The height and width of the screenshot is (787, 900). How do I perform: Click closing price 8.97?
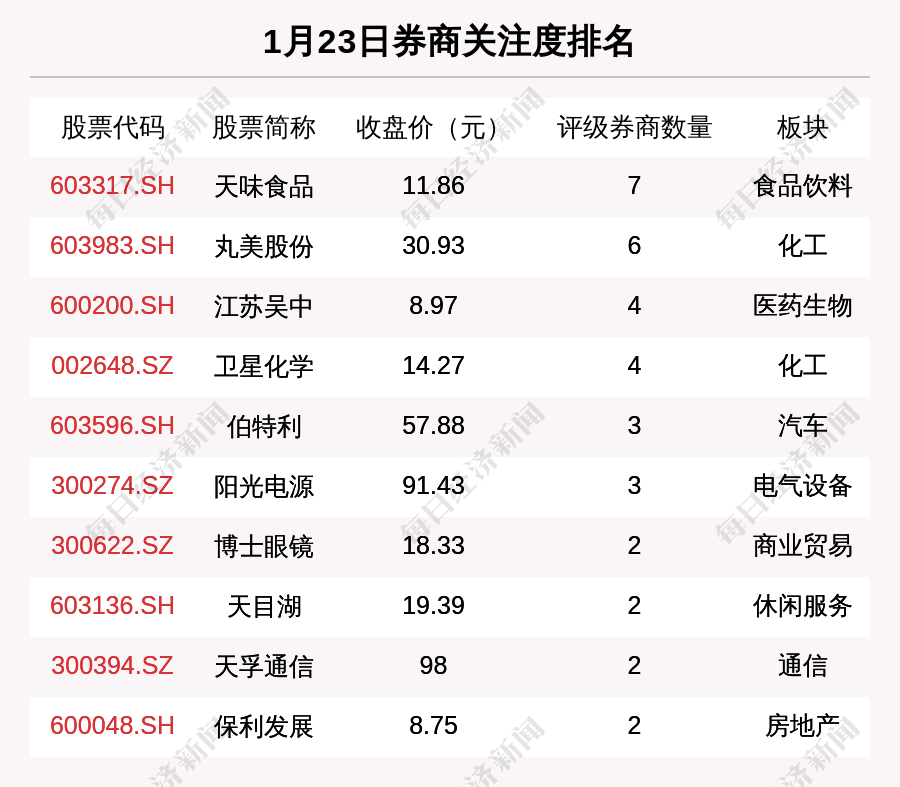pyautogui.click(x=433, y=305)
